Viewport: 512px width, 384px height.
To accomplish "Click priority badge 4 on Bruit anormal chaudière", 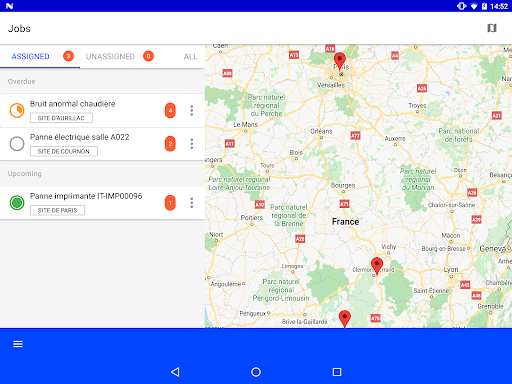I will [170, 111].
